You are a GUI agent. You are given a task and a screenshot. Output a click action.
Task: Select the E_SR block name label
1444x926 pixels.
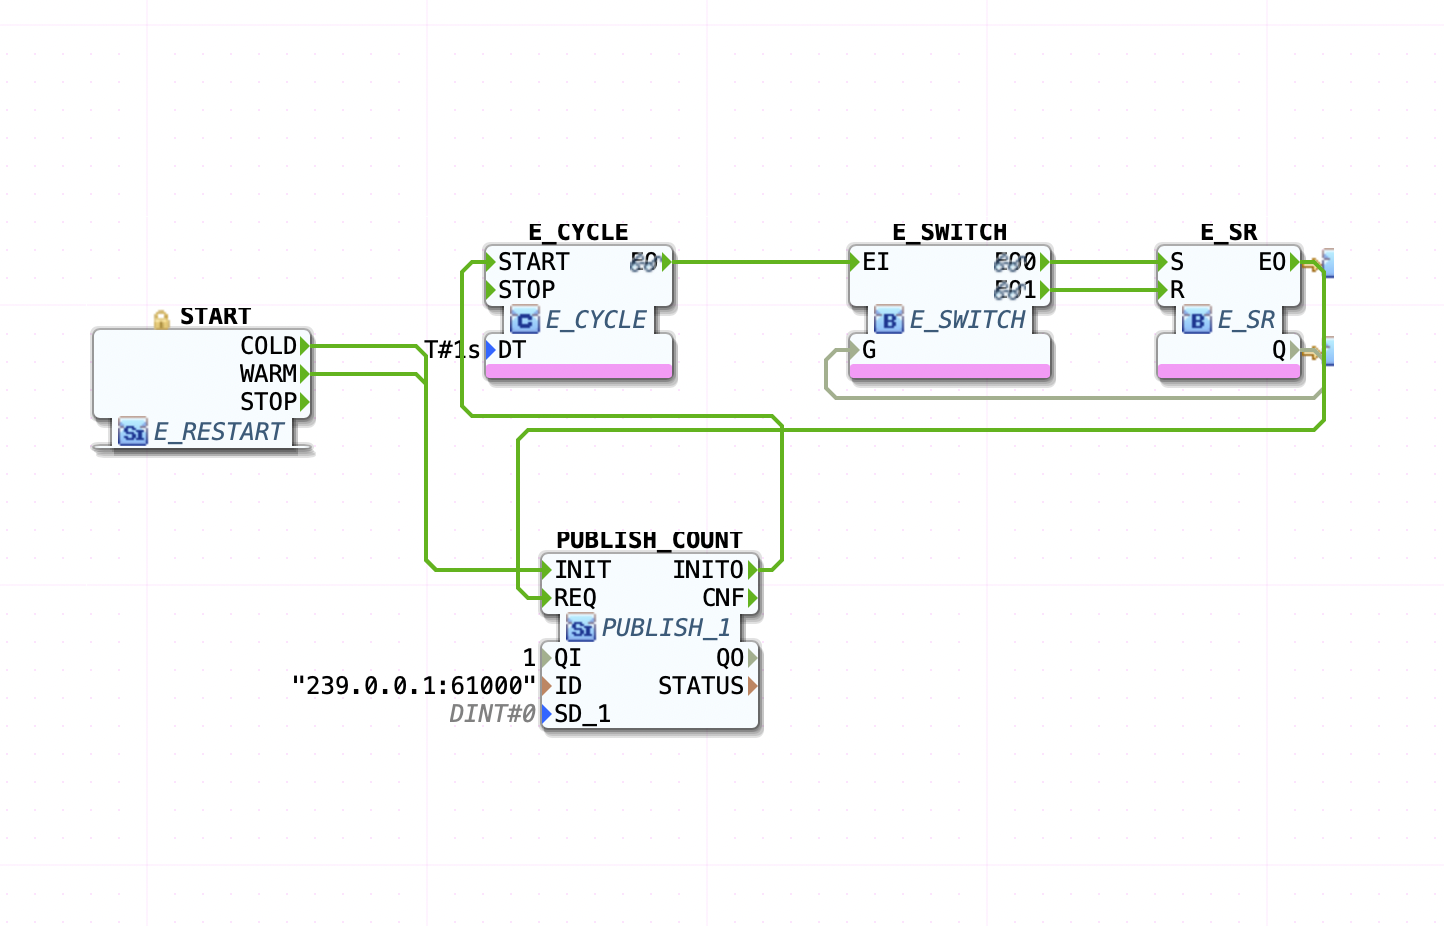pyautogui.click(x=1229, y=232)
